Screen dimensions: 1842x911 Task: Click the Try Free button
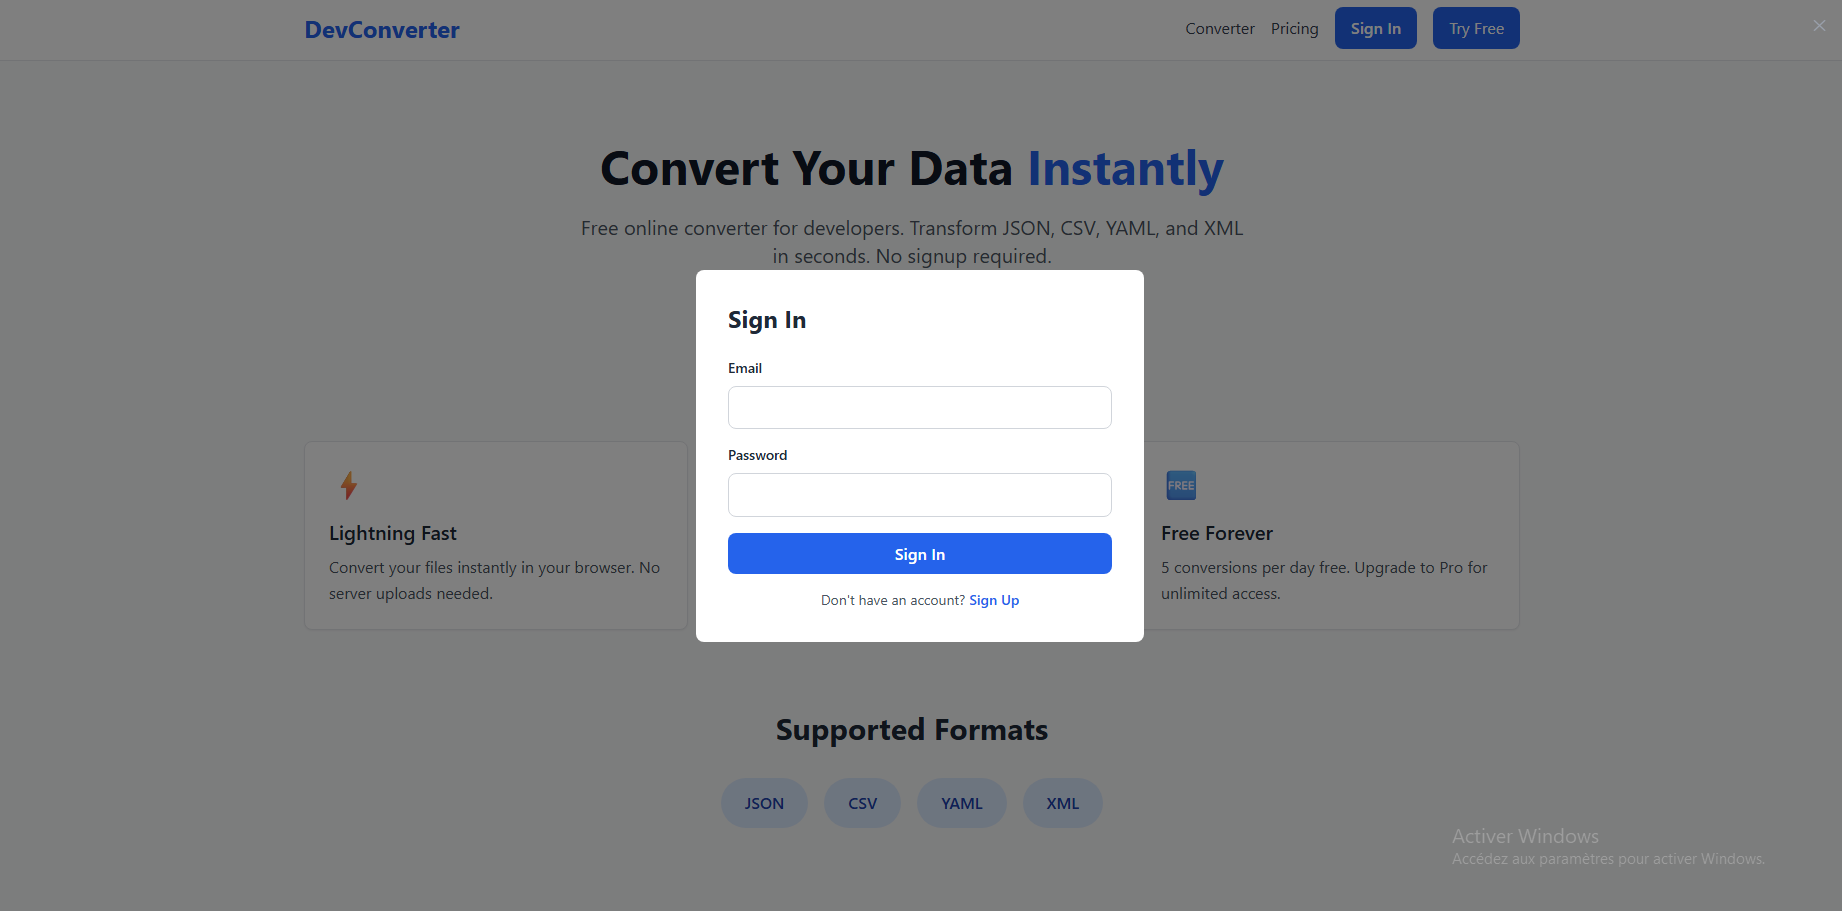pos(1475,28)
